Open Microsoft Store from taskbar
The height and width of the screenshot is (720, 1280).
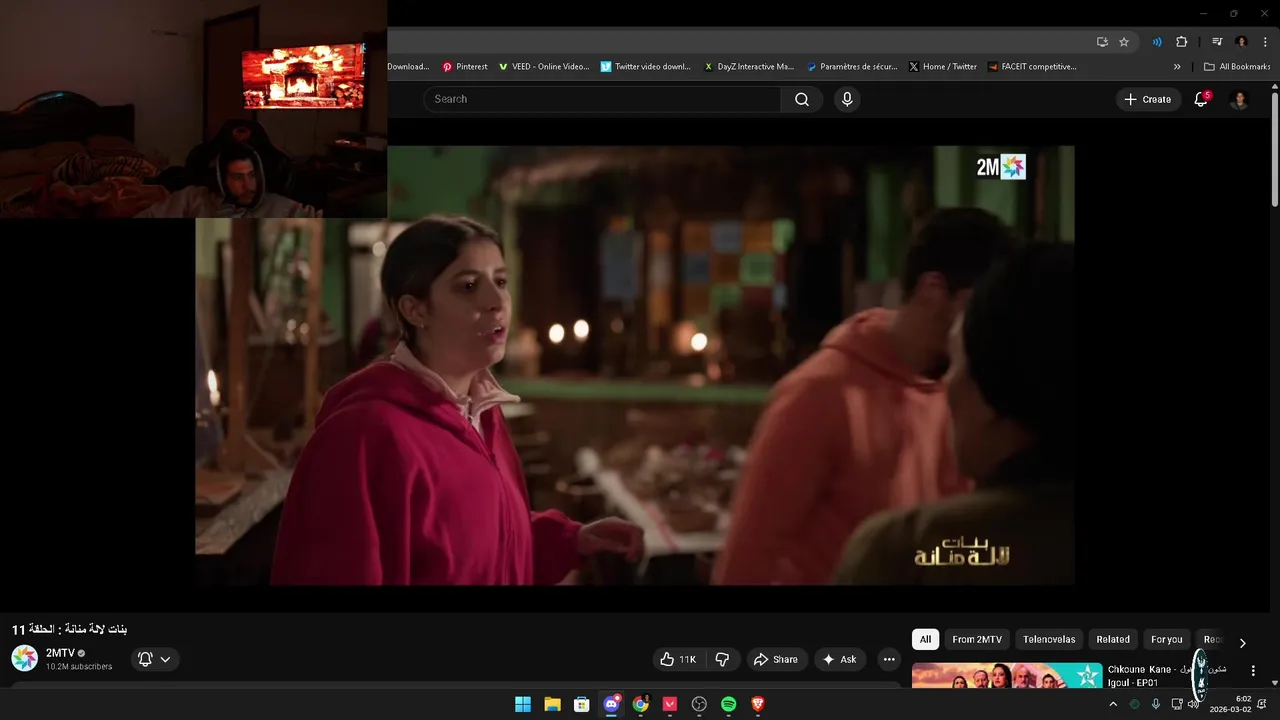tap(581, 704)
